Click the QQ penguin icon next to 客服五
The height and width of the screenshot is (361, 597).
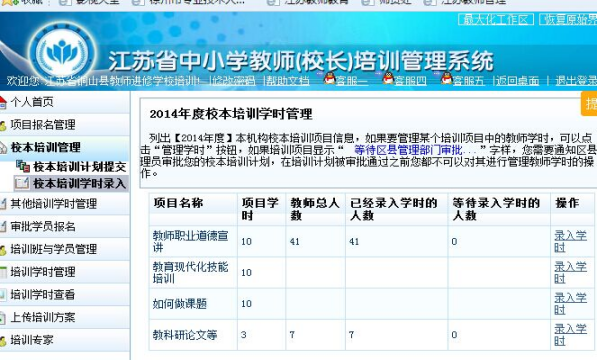pyautogui.click(x=447, y=78)
